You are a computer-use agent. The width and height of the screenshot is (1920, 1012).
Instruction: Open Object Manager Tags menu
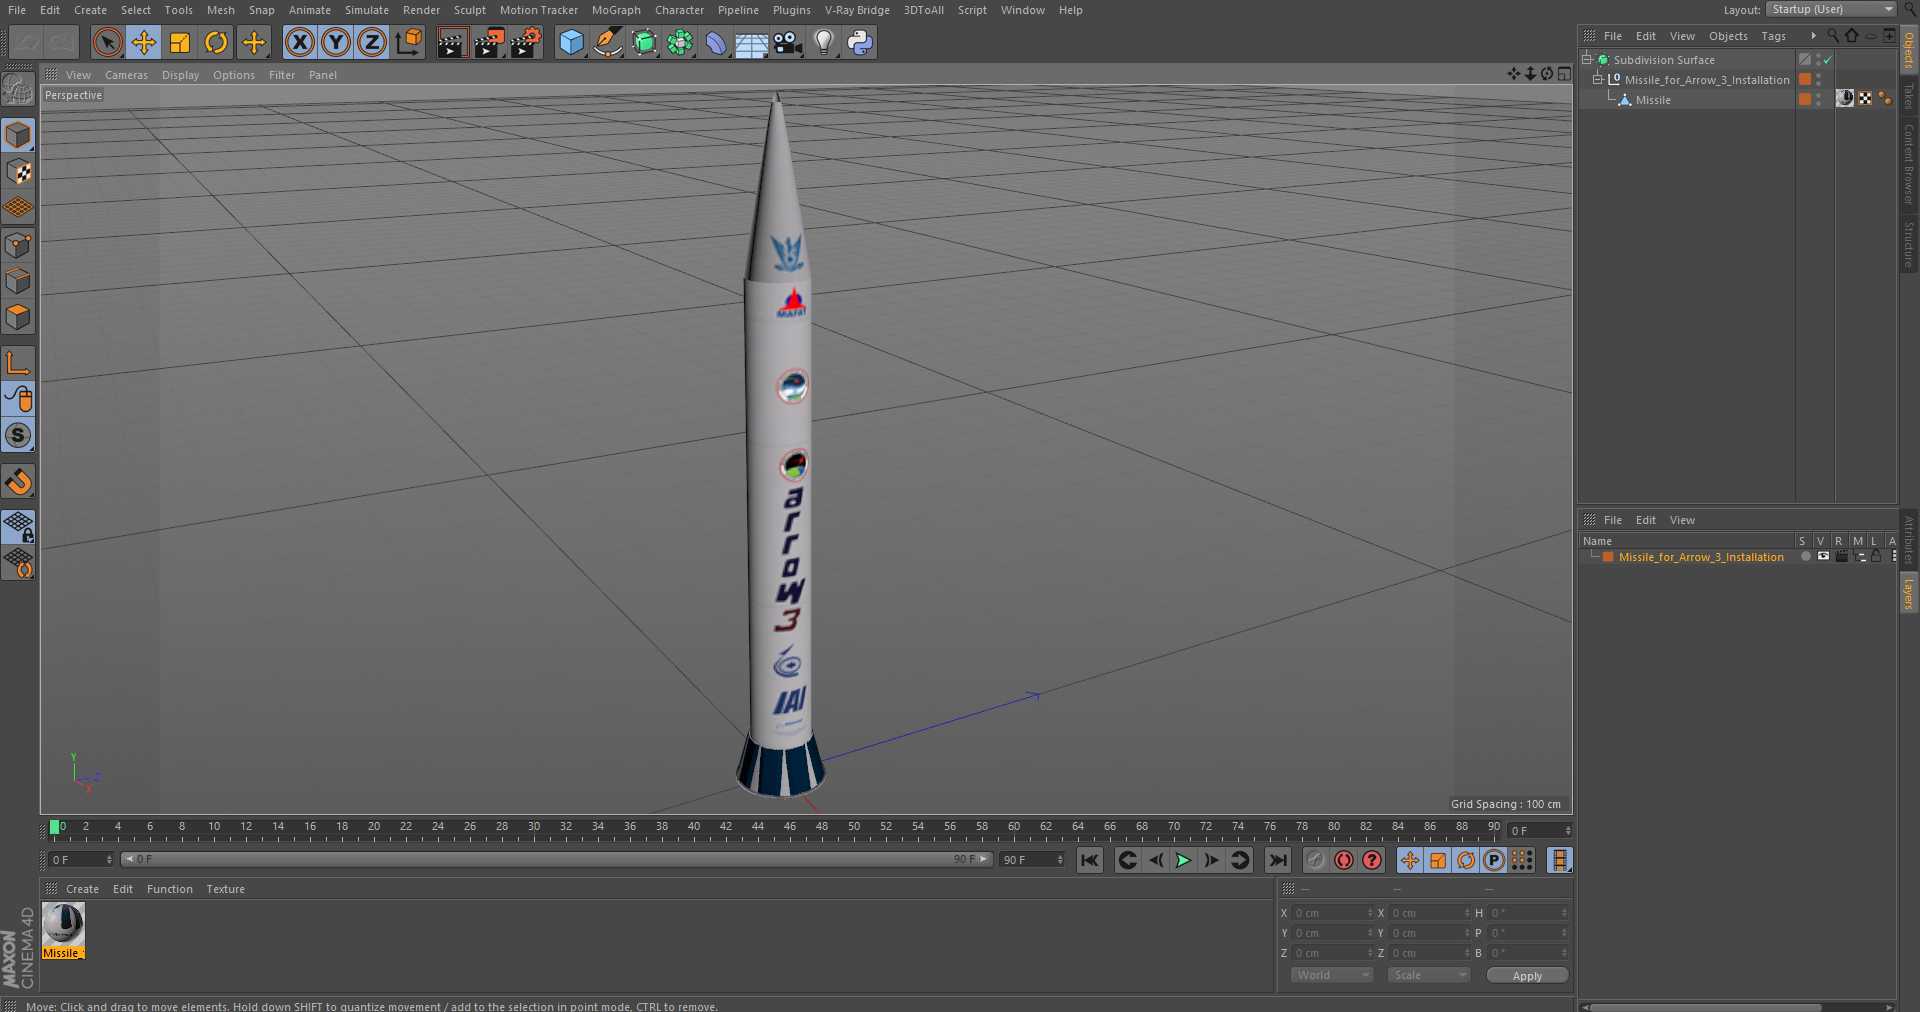coord(1774,36)
